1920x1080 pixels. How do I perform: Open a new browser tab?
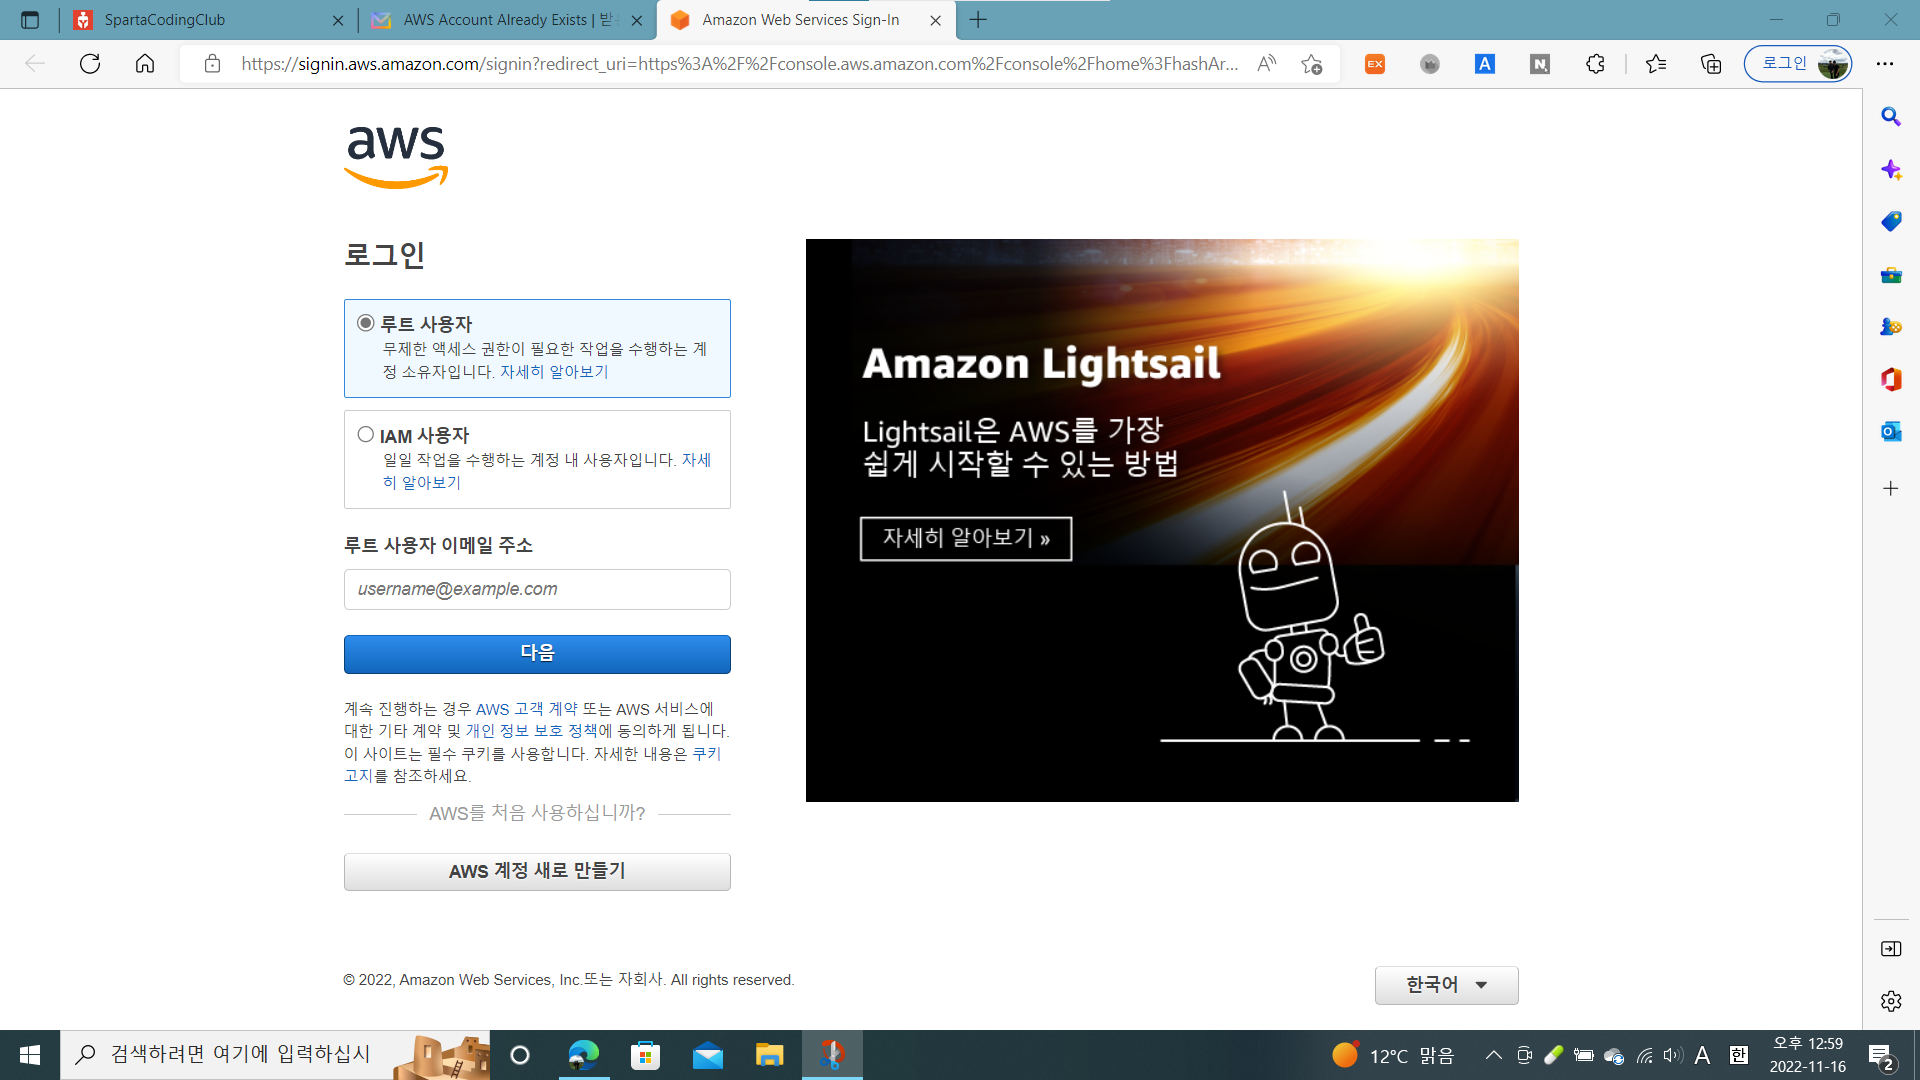click(x=978, y=20)
